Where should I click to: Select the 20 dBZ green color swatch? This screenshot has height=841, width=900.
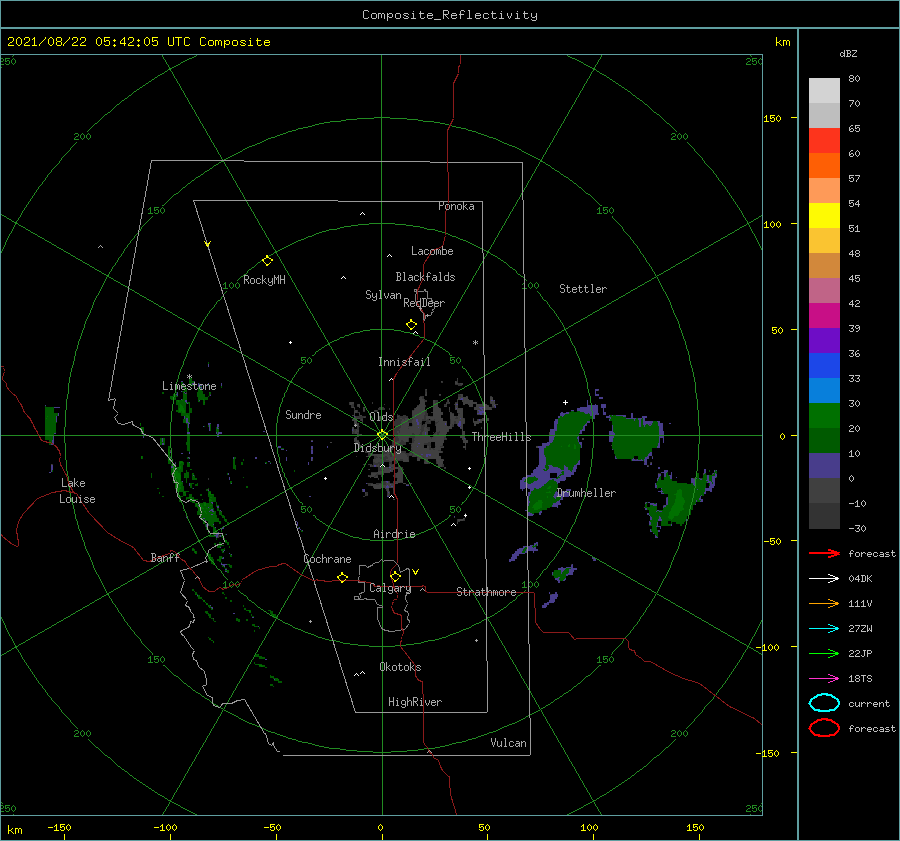(824, 416)
